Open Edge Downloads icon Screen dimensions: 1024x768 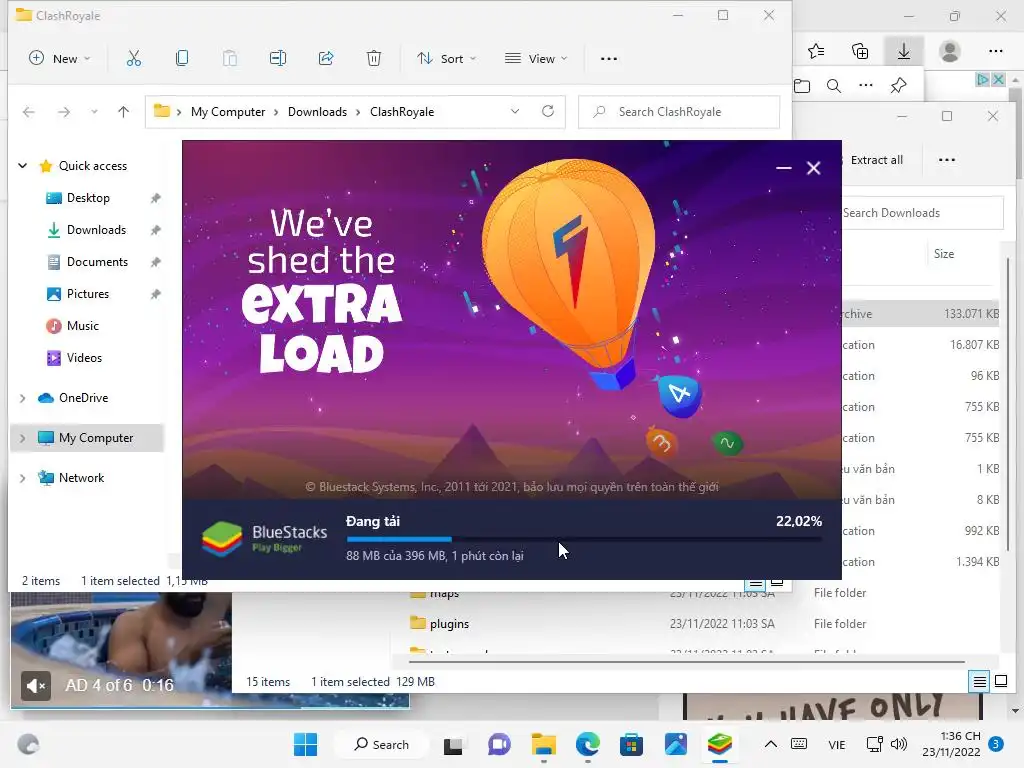(x=904, y=51)
